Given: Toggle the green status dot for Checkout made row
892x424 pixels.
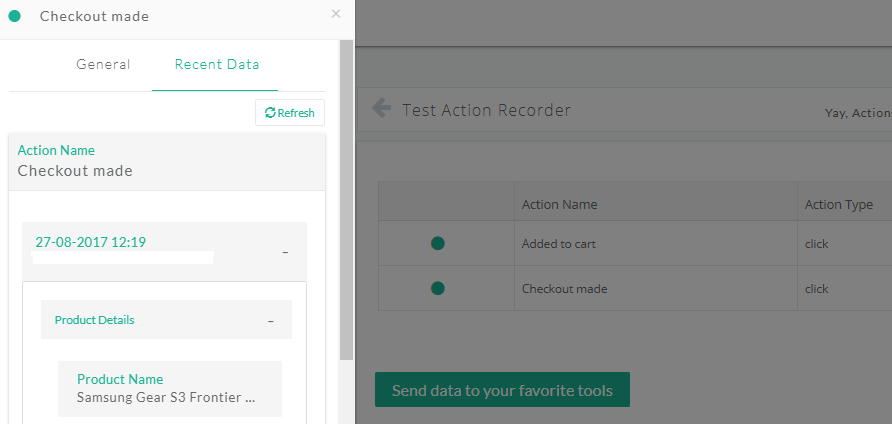Looking at the screenshot, I should pyautogui.click(x=437, y=289).
